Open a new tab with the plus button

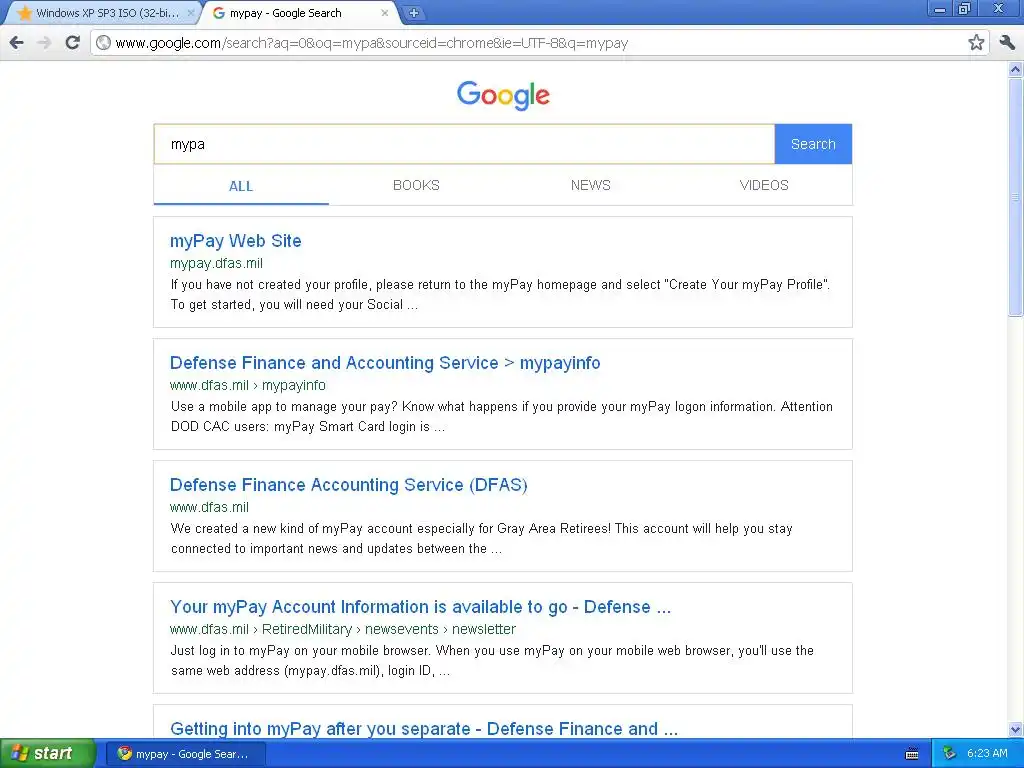[x=413, y=13]
